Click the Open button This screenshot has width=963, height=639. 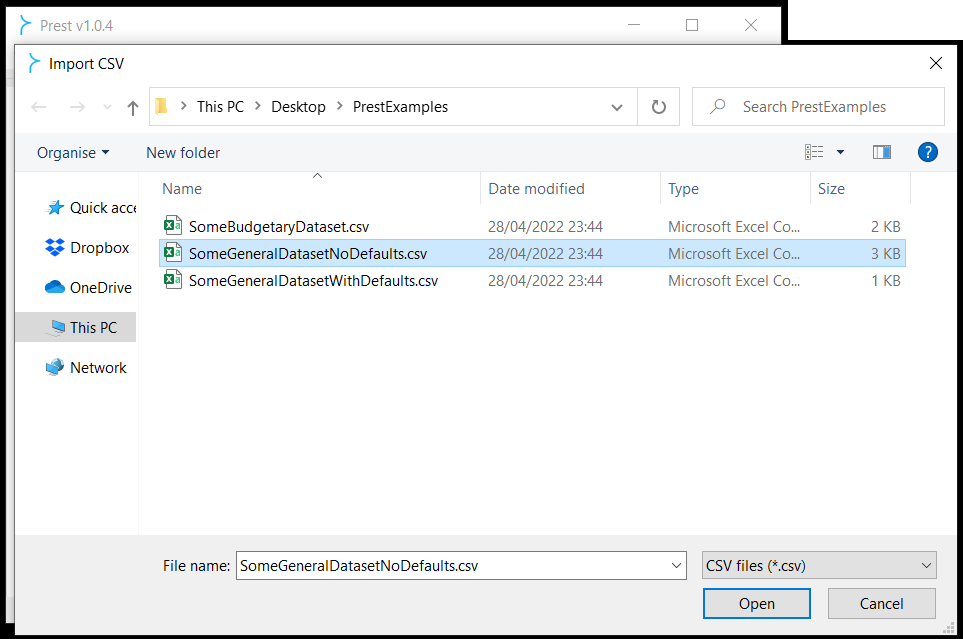pos(757,604)
